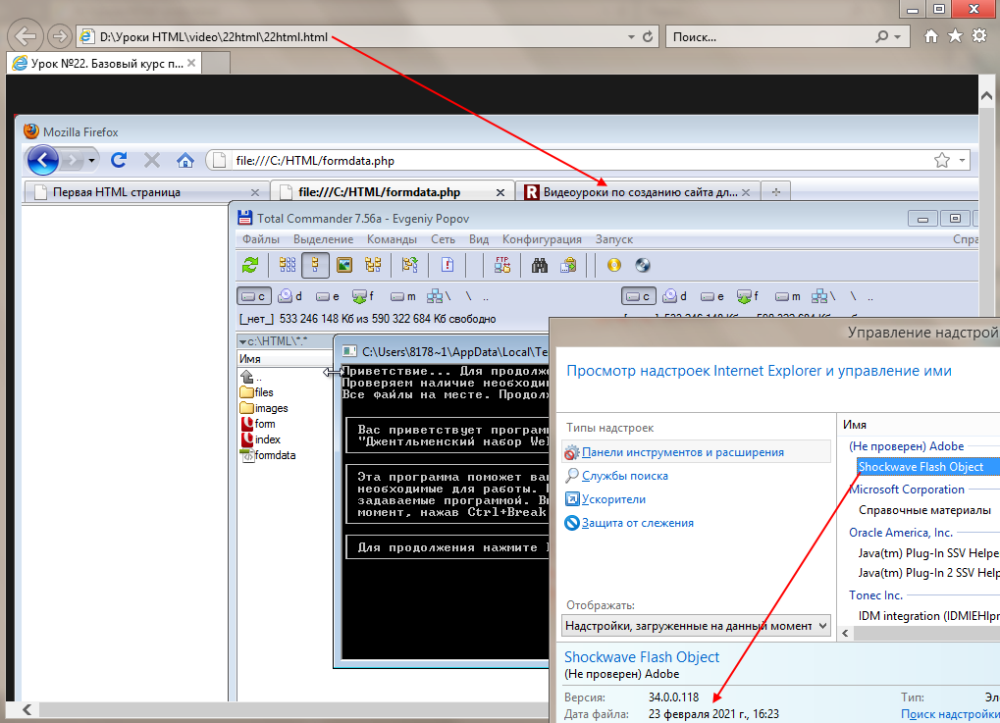Open new tab plus in Firefox
1000x723 pixels.
point(776,192)
